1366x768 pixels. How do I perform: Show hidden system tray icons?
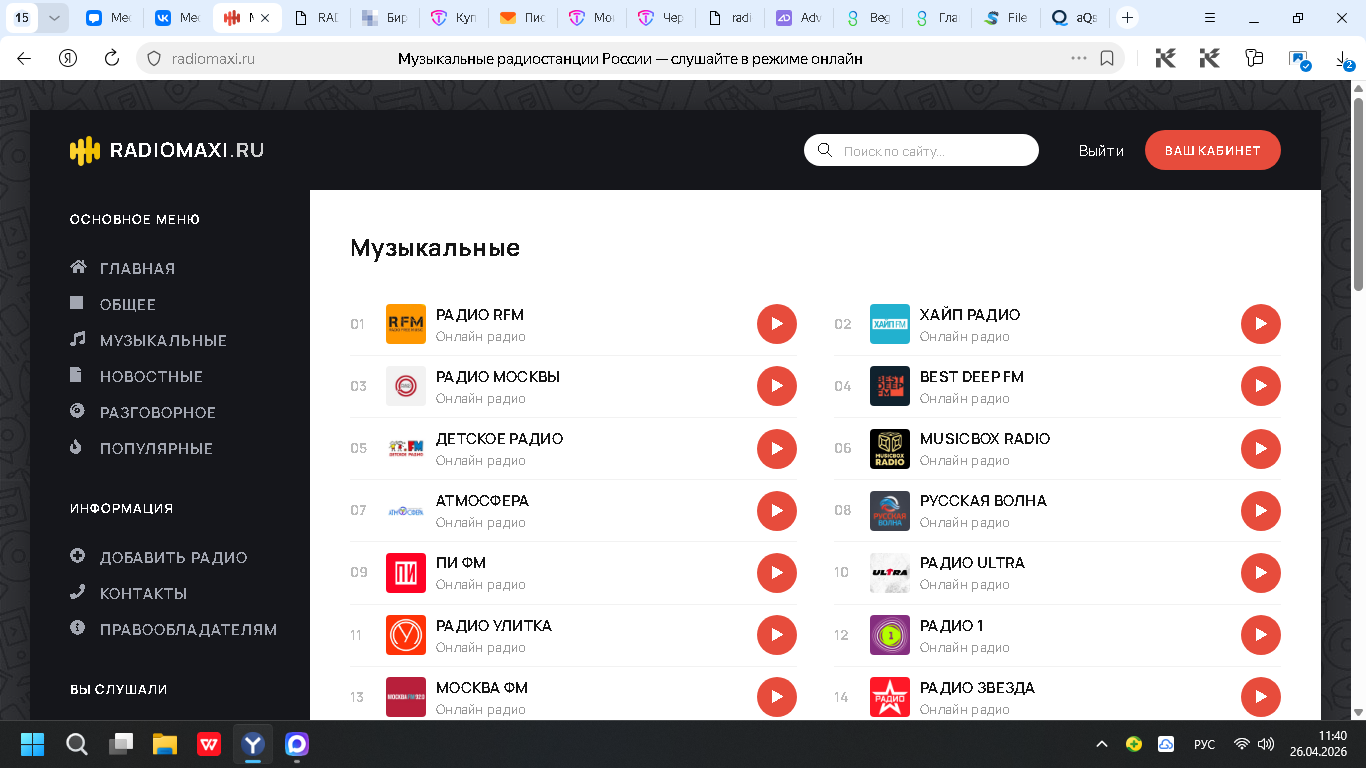click(1102, 744)
